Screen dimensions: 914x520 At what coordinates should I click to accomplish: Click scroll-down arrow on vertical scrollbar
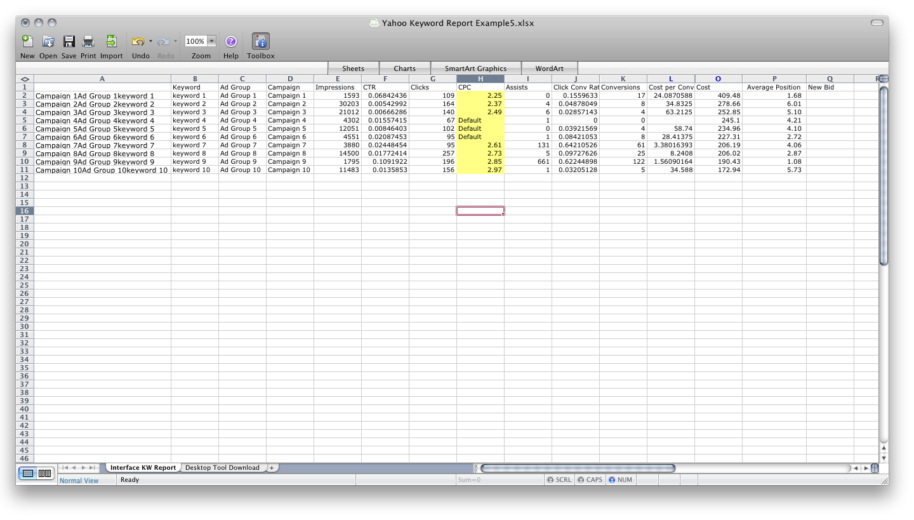(884, 458)
